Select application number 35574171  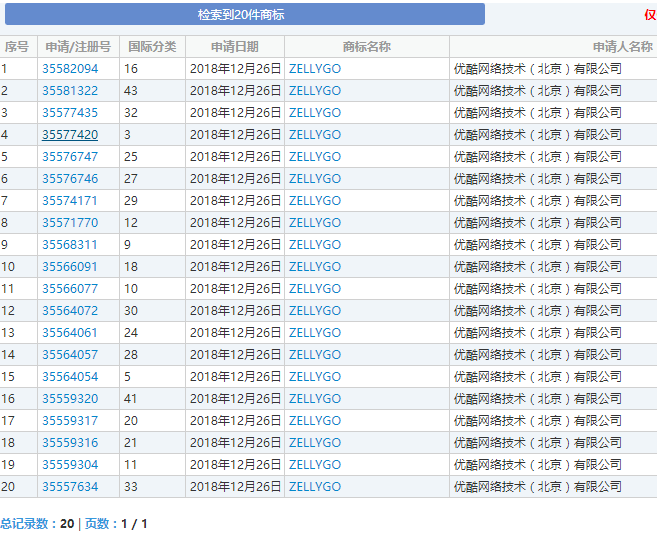(x=70, y=201)
